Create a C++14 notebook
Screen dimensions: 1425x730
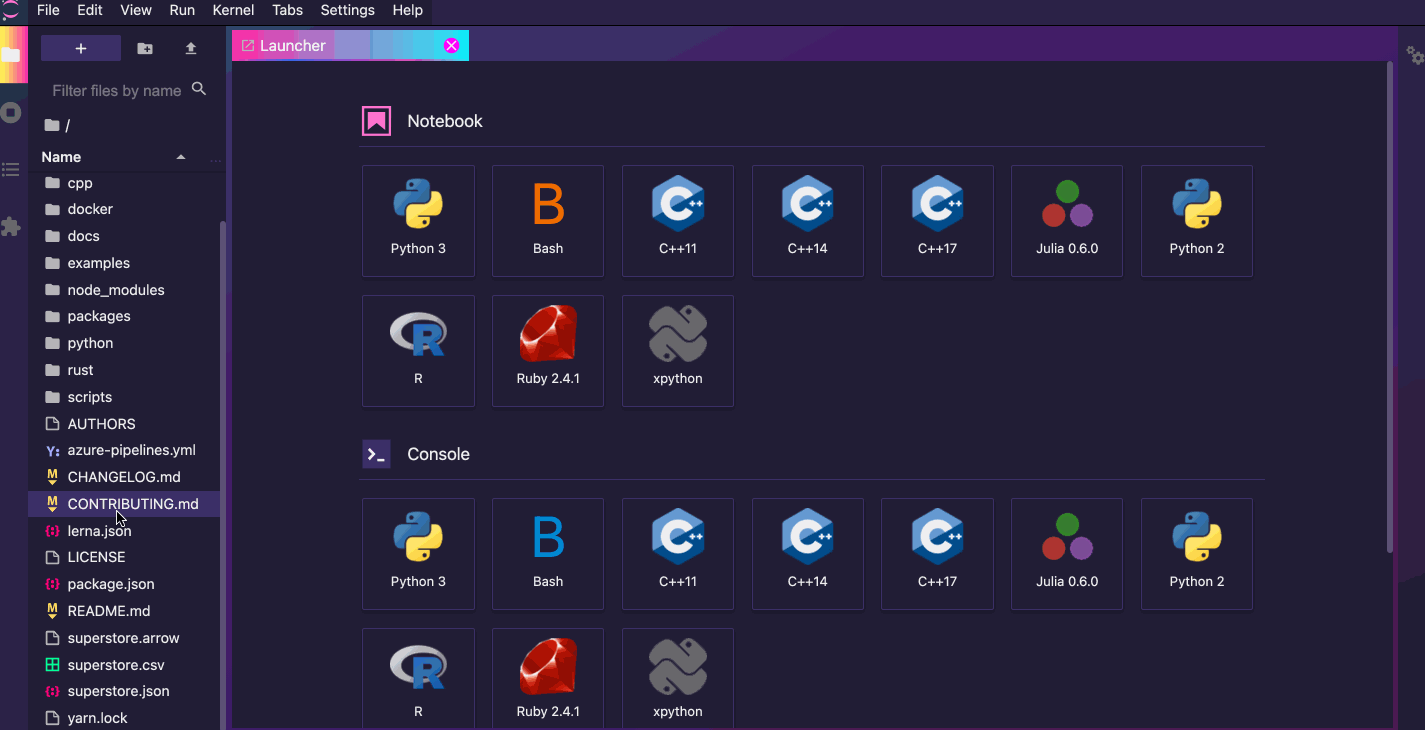[x=807, y=221]
